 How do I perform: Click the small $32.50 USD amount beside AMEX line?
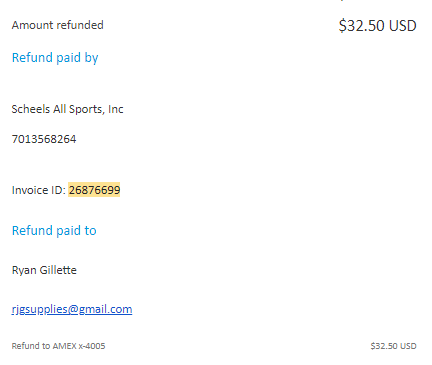coord(393,346)
